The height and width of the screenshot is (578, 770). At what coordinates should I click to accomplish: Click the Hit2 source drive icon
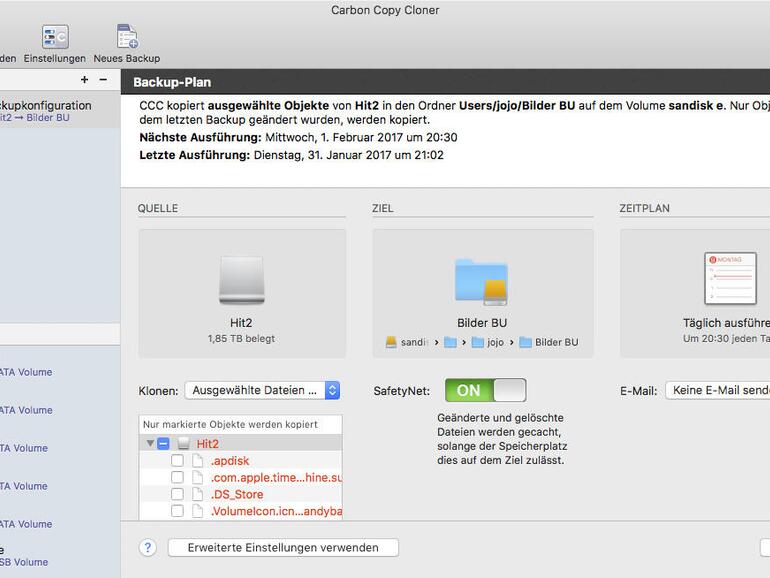click(x=241, y=280)
